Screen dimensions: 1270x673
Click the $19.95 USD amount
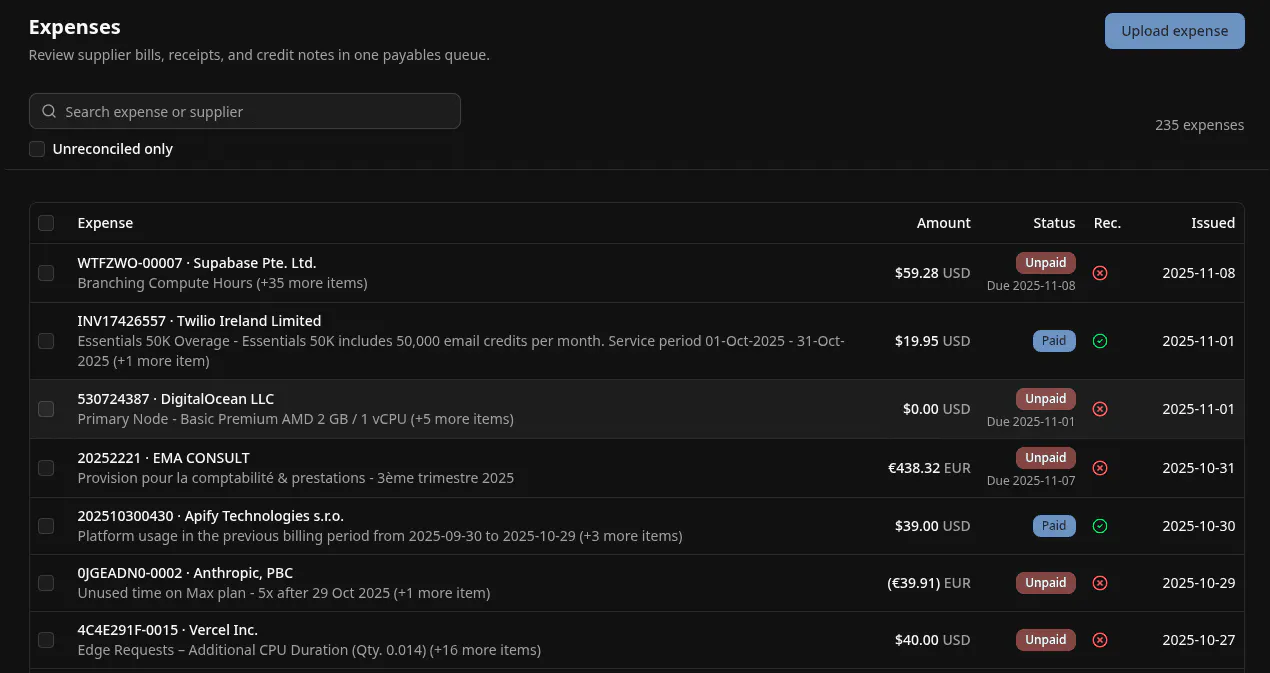(933, 341)
